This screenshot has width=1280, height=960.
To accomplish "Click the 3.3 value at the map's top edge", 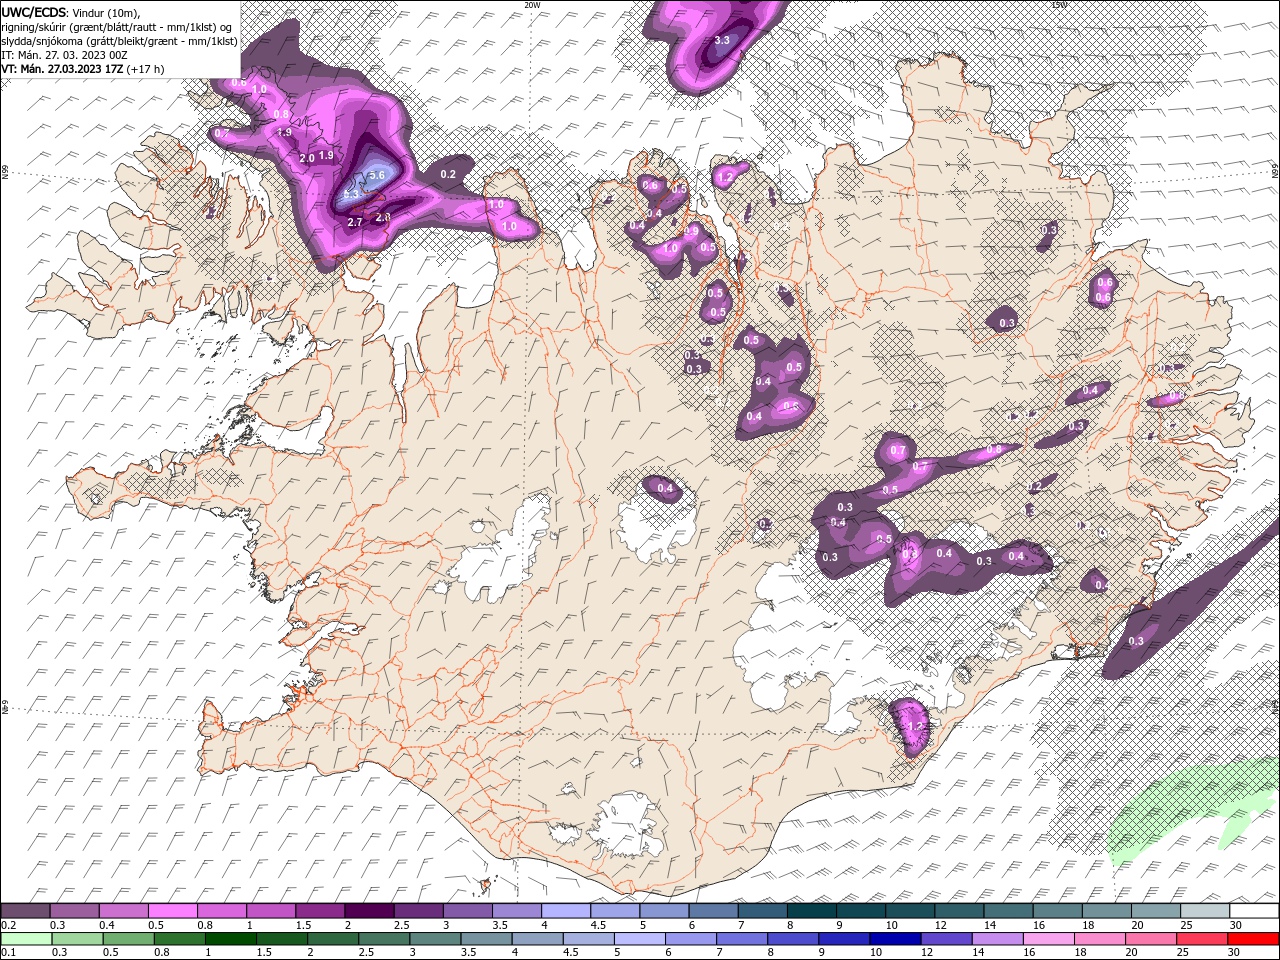I will [723, 40].
